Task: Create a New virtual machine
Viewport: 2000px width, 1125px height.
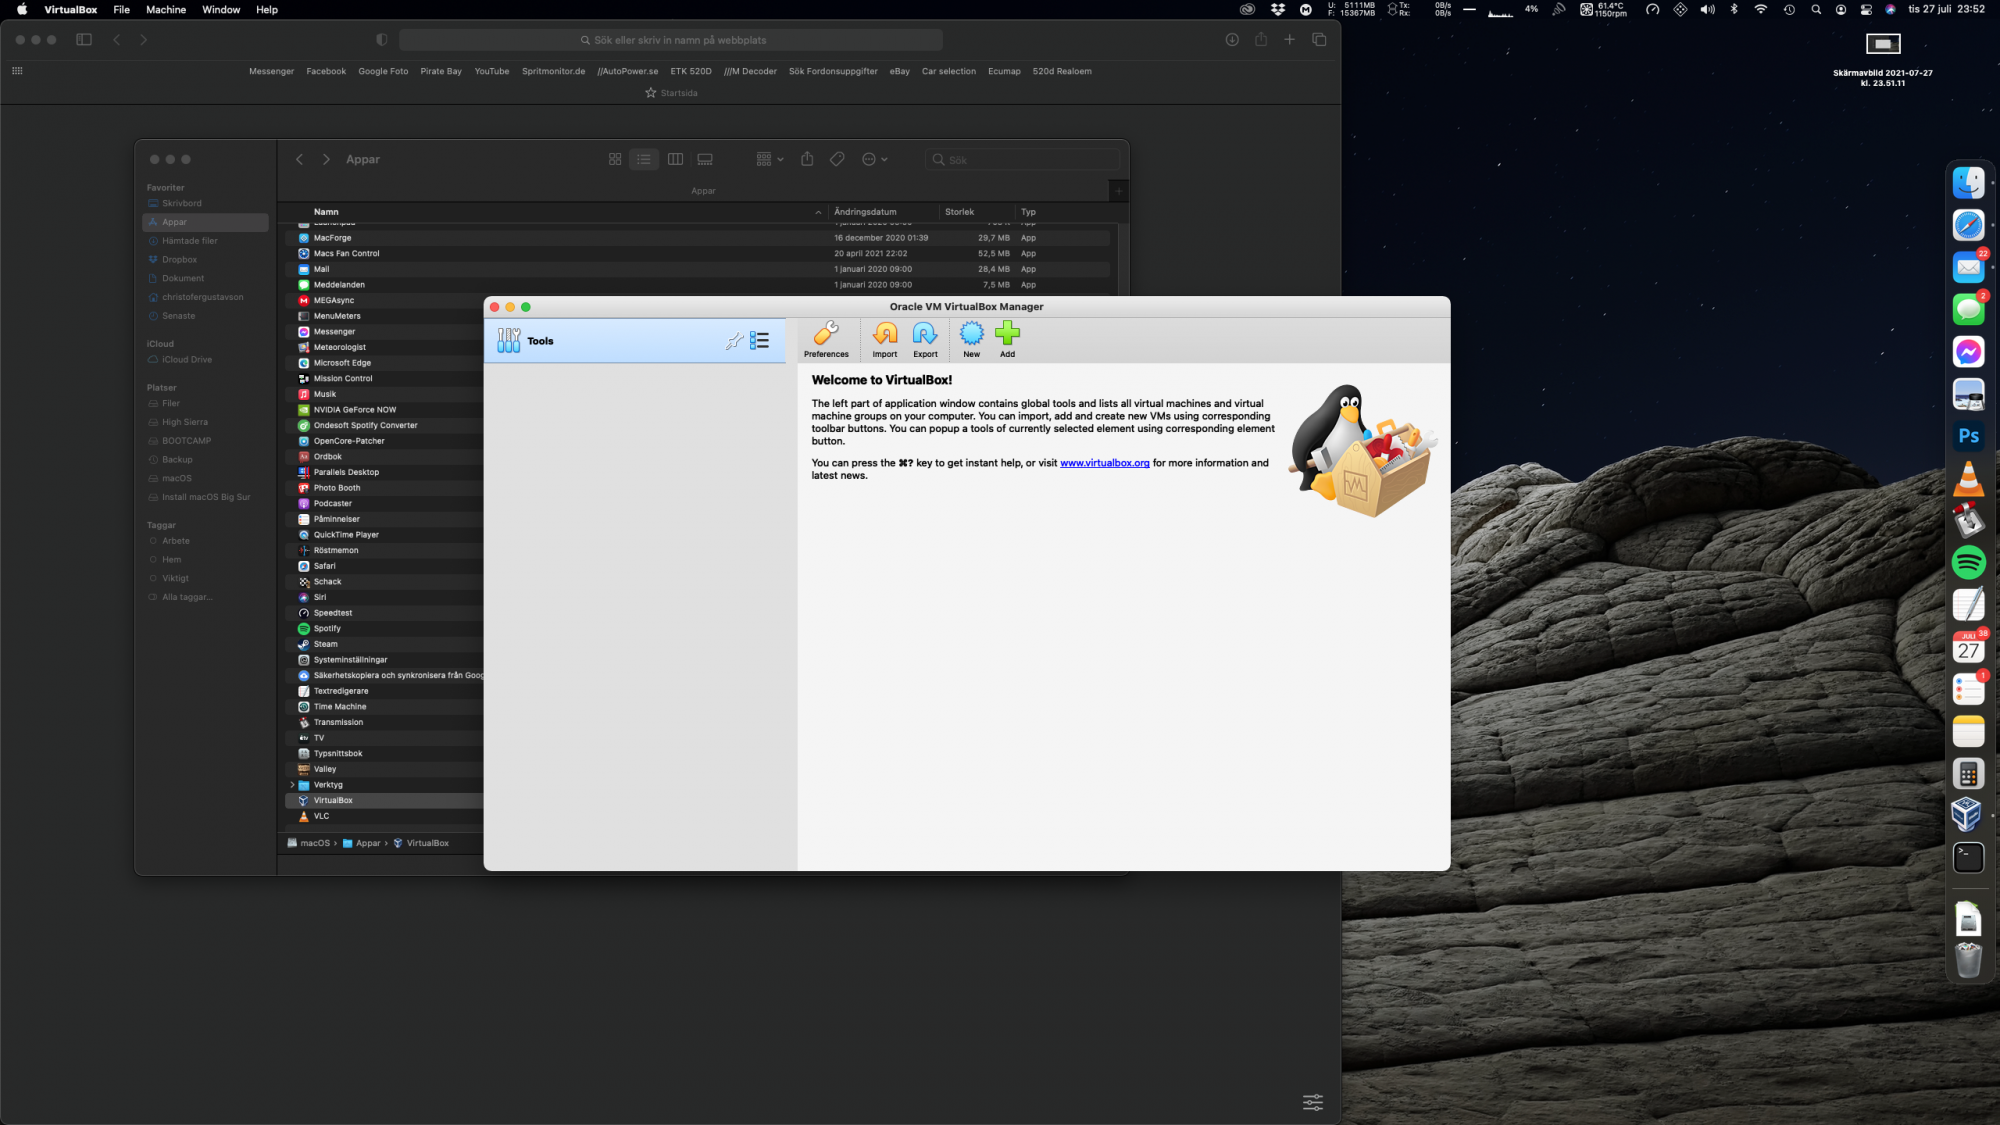Action: (971, 338)
